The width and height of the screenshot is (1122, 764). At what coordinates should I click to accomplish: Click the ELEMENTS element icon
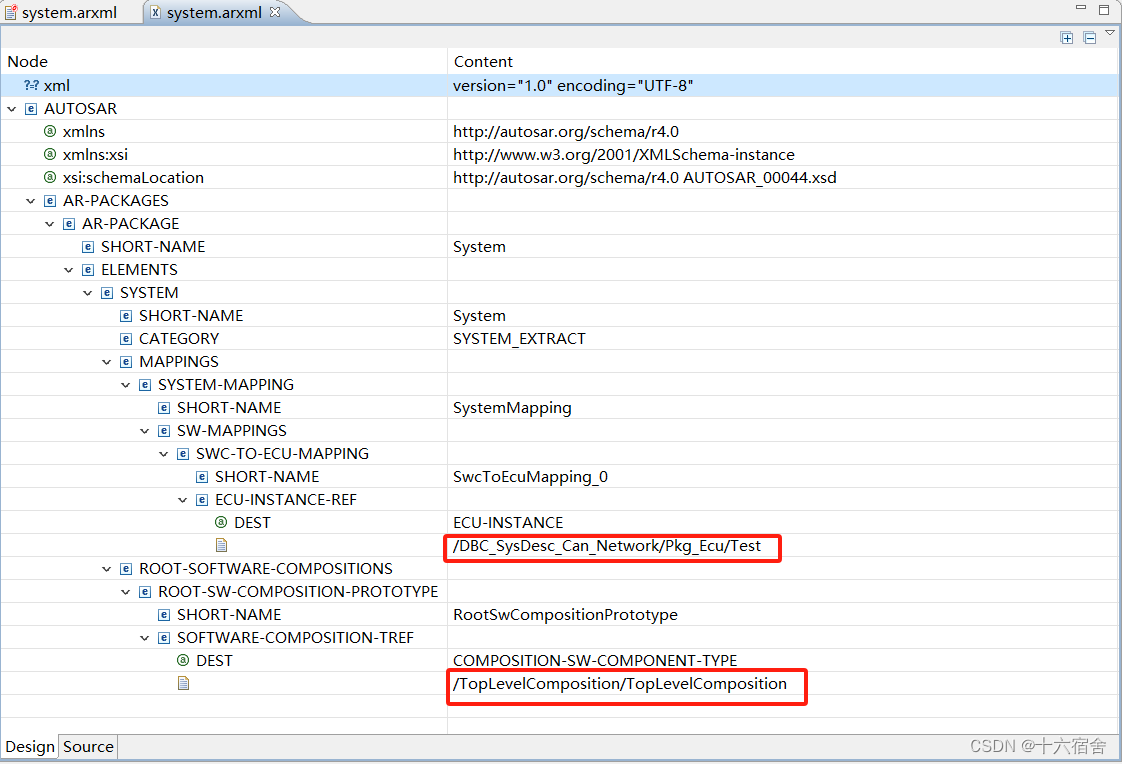click(x=88, y=270)
